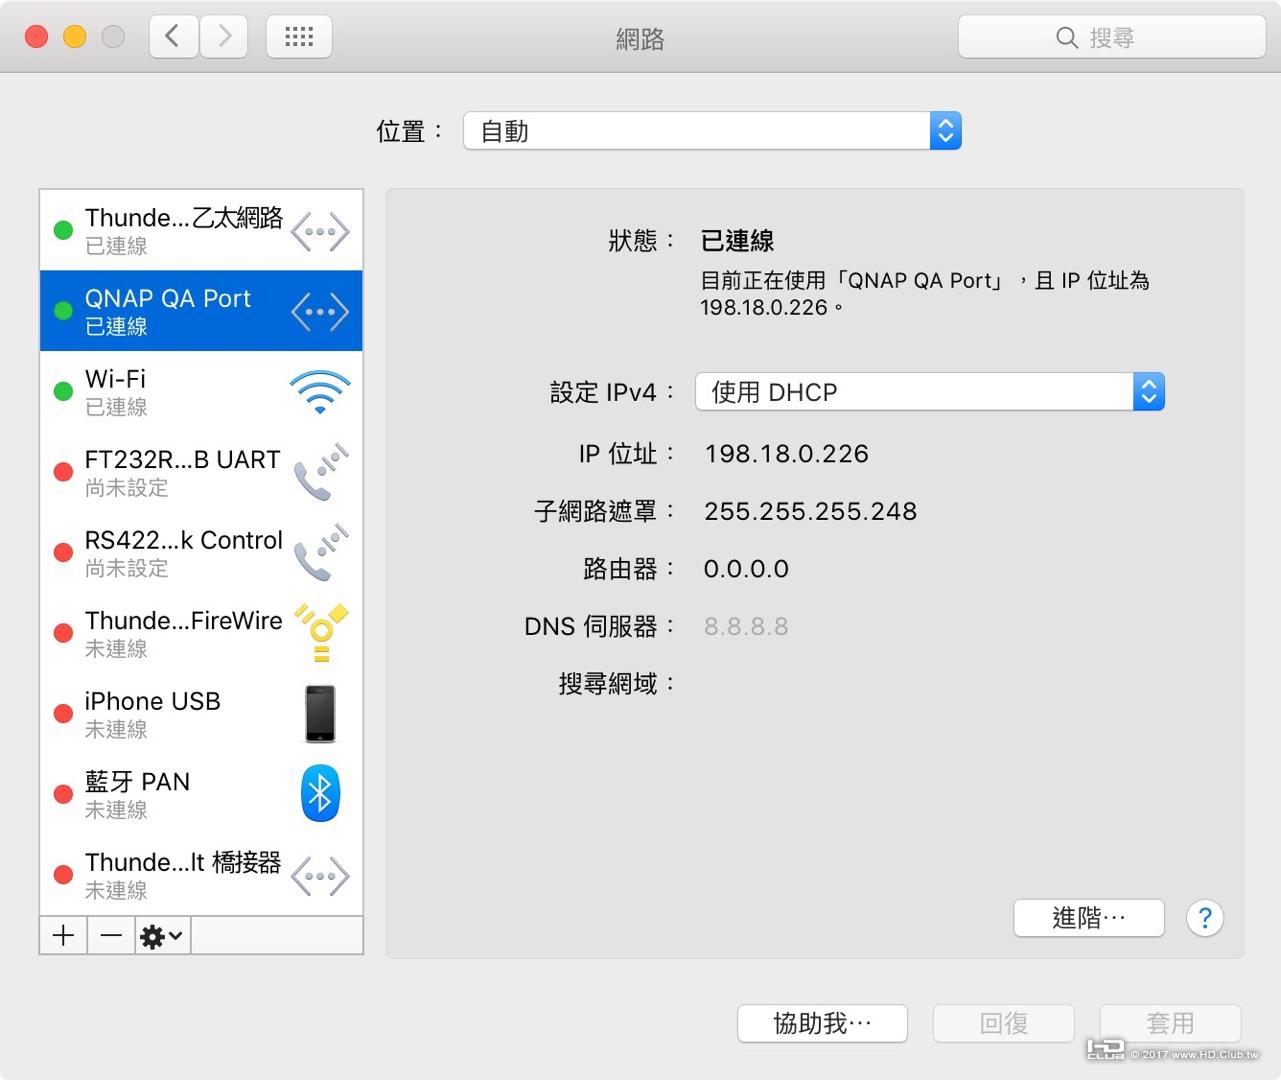1281x1080 pixels.
Task: Select RS422...k Control service
Action: tap(201, 552)
